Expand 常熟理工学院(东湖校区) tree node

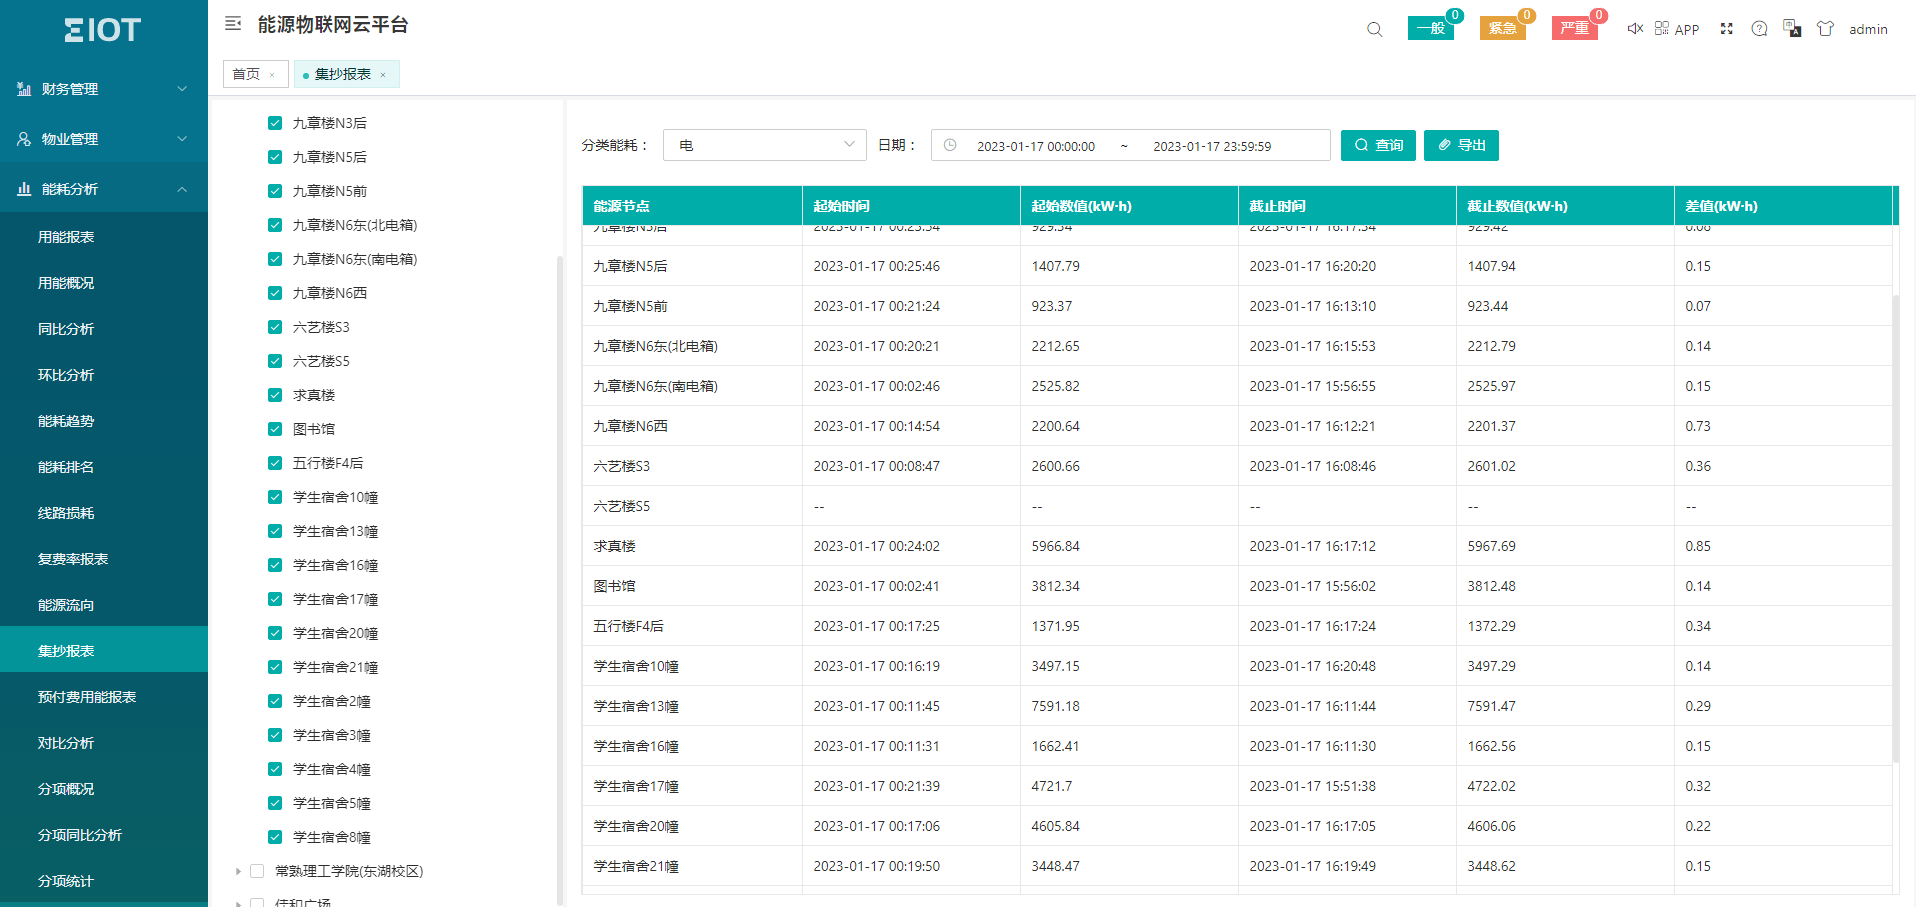(238, 871)
